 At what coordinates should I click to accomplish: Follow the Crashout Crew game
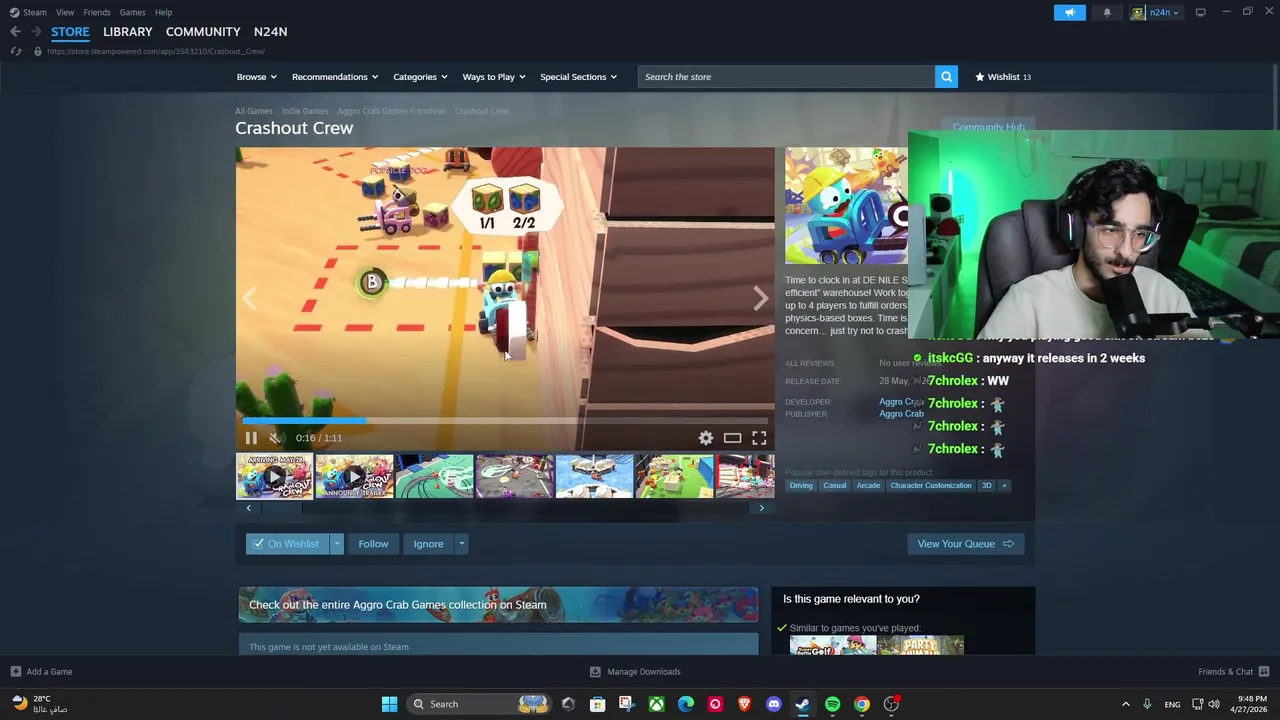coord(373,544)
